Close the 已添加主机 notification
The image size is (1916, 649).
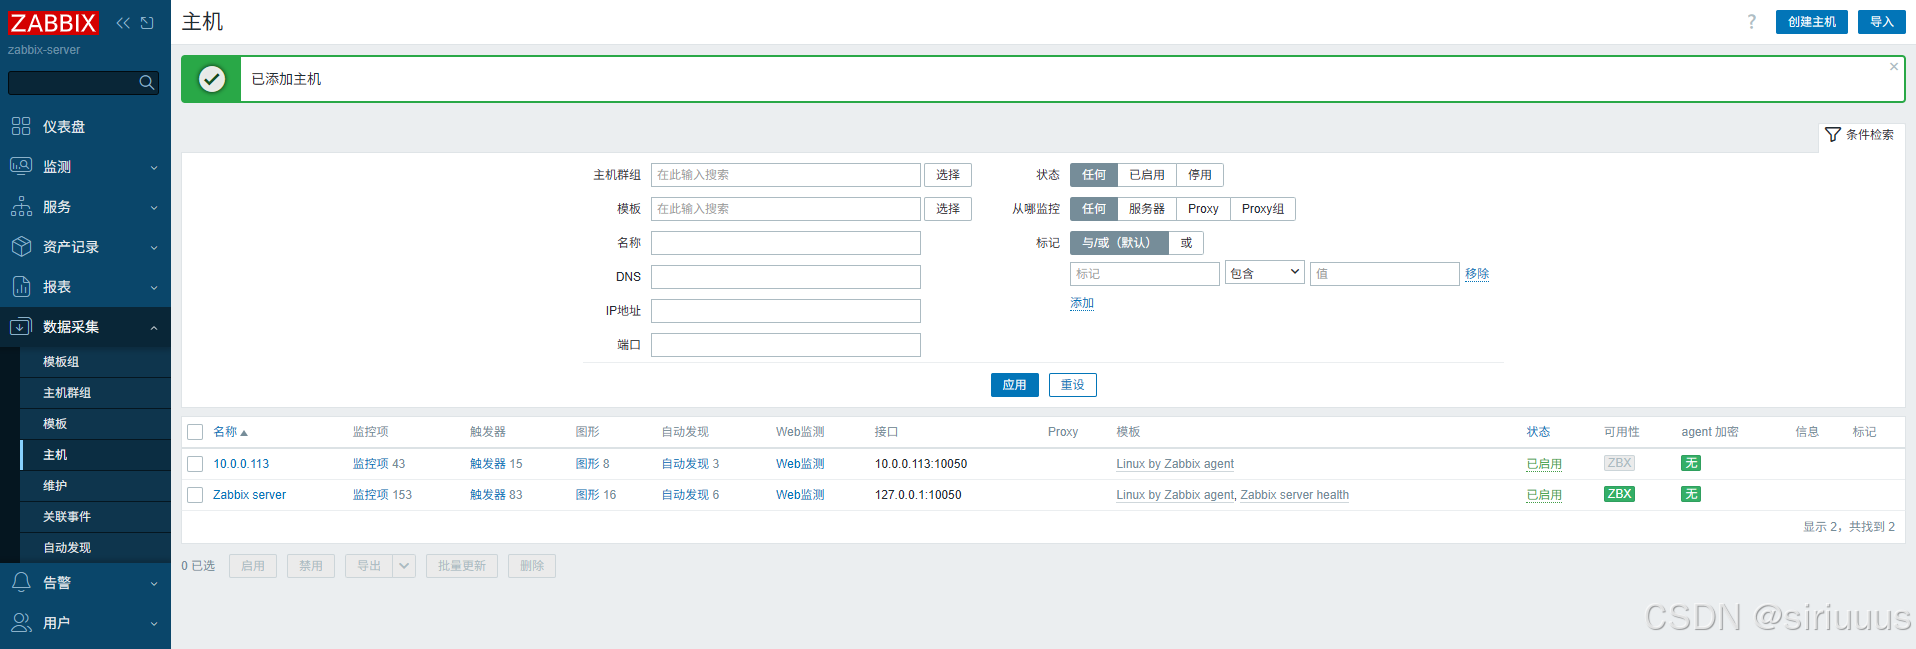coord(1893,67)
